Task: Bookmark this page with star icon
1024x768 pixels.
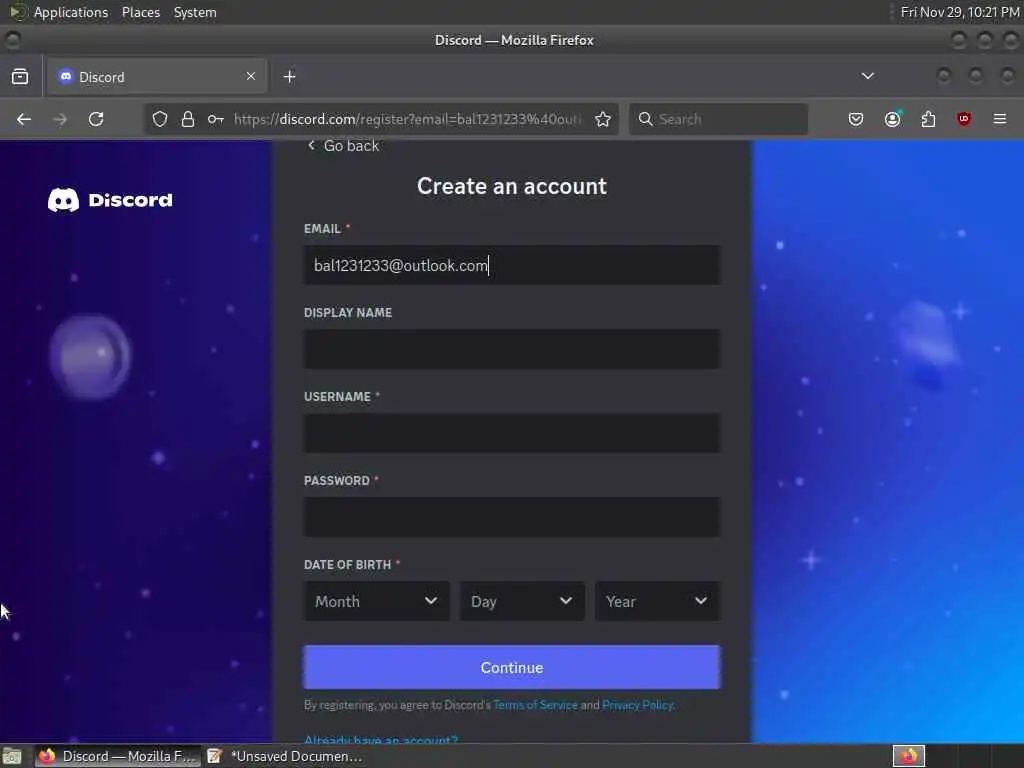Action: coord(603,119)
